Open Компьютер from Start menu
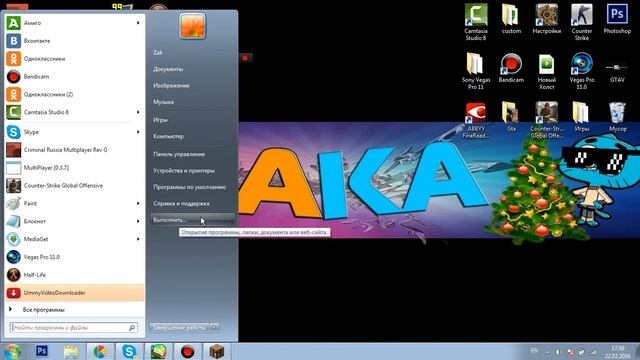Image resolution: width=640 pixels, height=360 pixels. [x=168, y=136]
